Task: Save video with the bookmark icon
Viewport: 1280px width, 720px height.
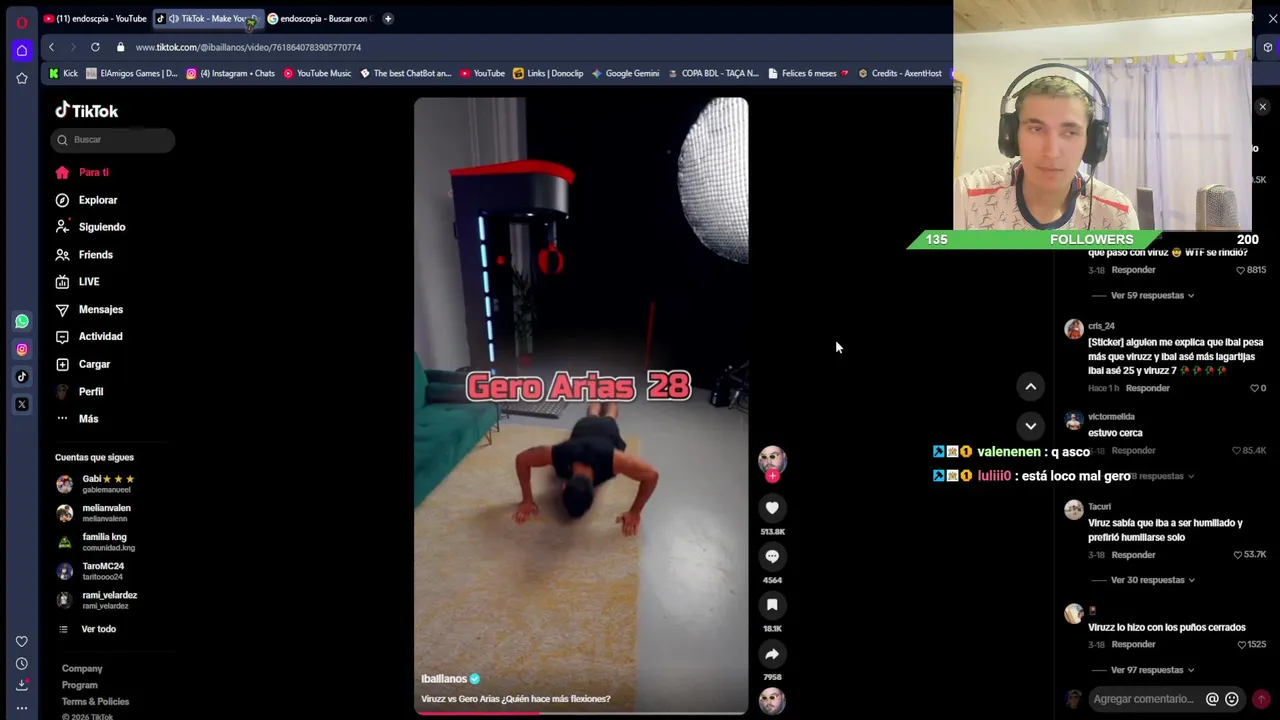Action: point(772,605)
